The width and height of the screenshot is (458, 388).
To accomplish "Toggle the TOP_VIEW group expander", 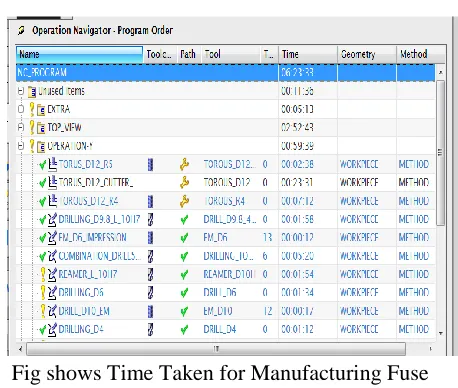I will 21,127.
